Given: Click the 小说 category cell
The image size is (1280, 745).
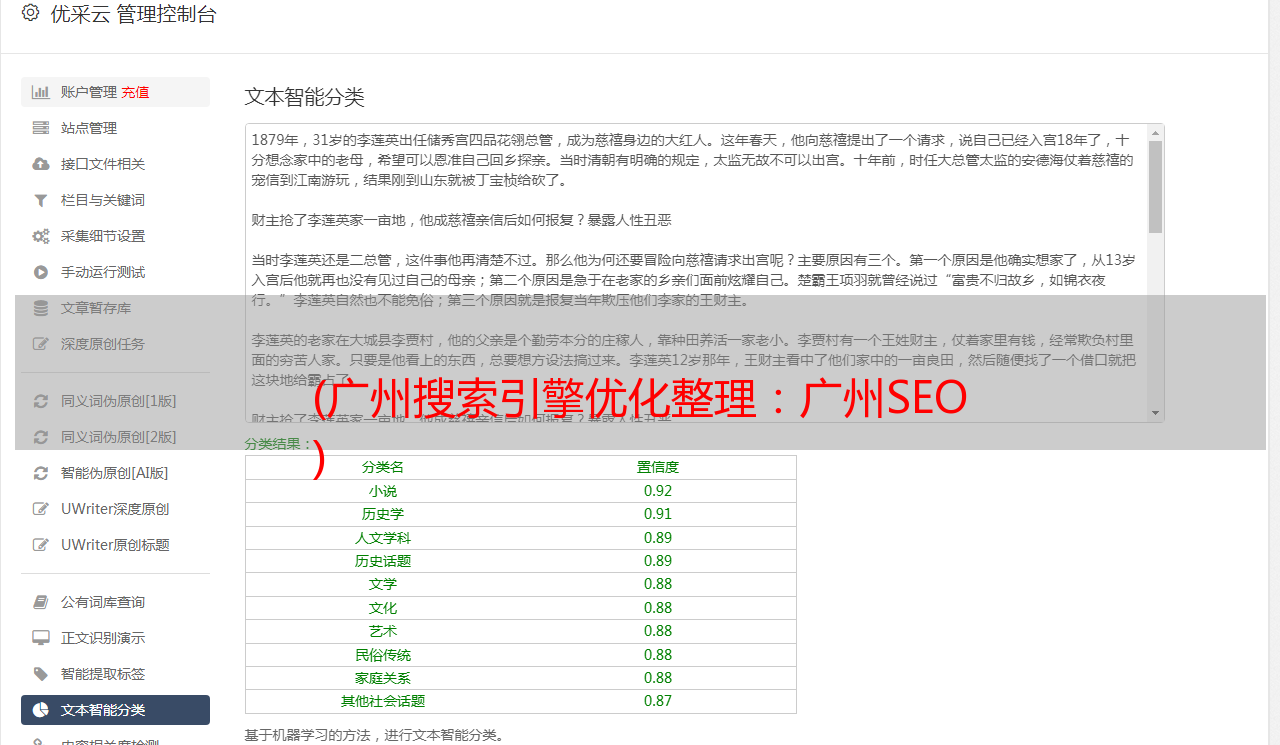Looking at the screenshot, I should (383, 491).
